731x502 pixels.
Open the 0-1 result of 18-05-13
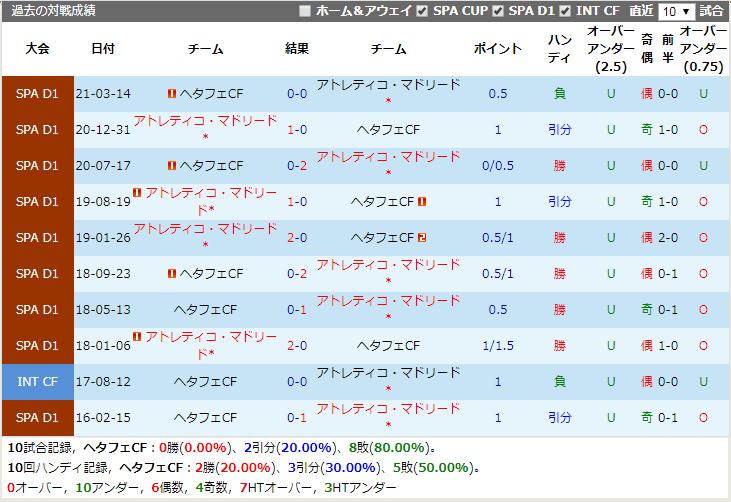tap(297, 309)
